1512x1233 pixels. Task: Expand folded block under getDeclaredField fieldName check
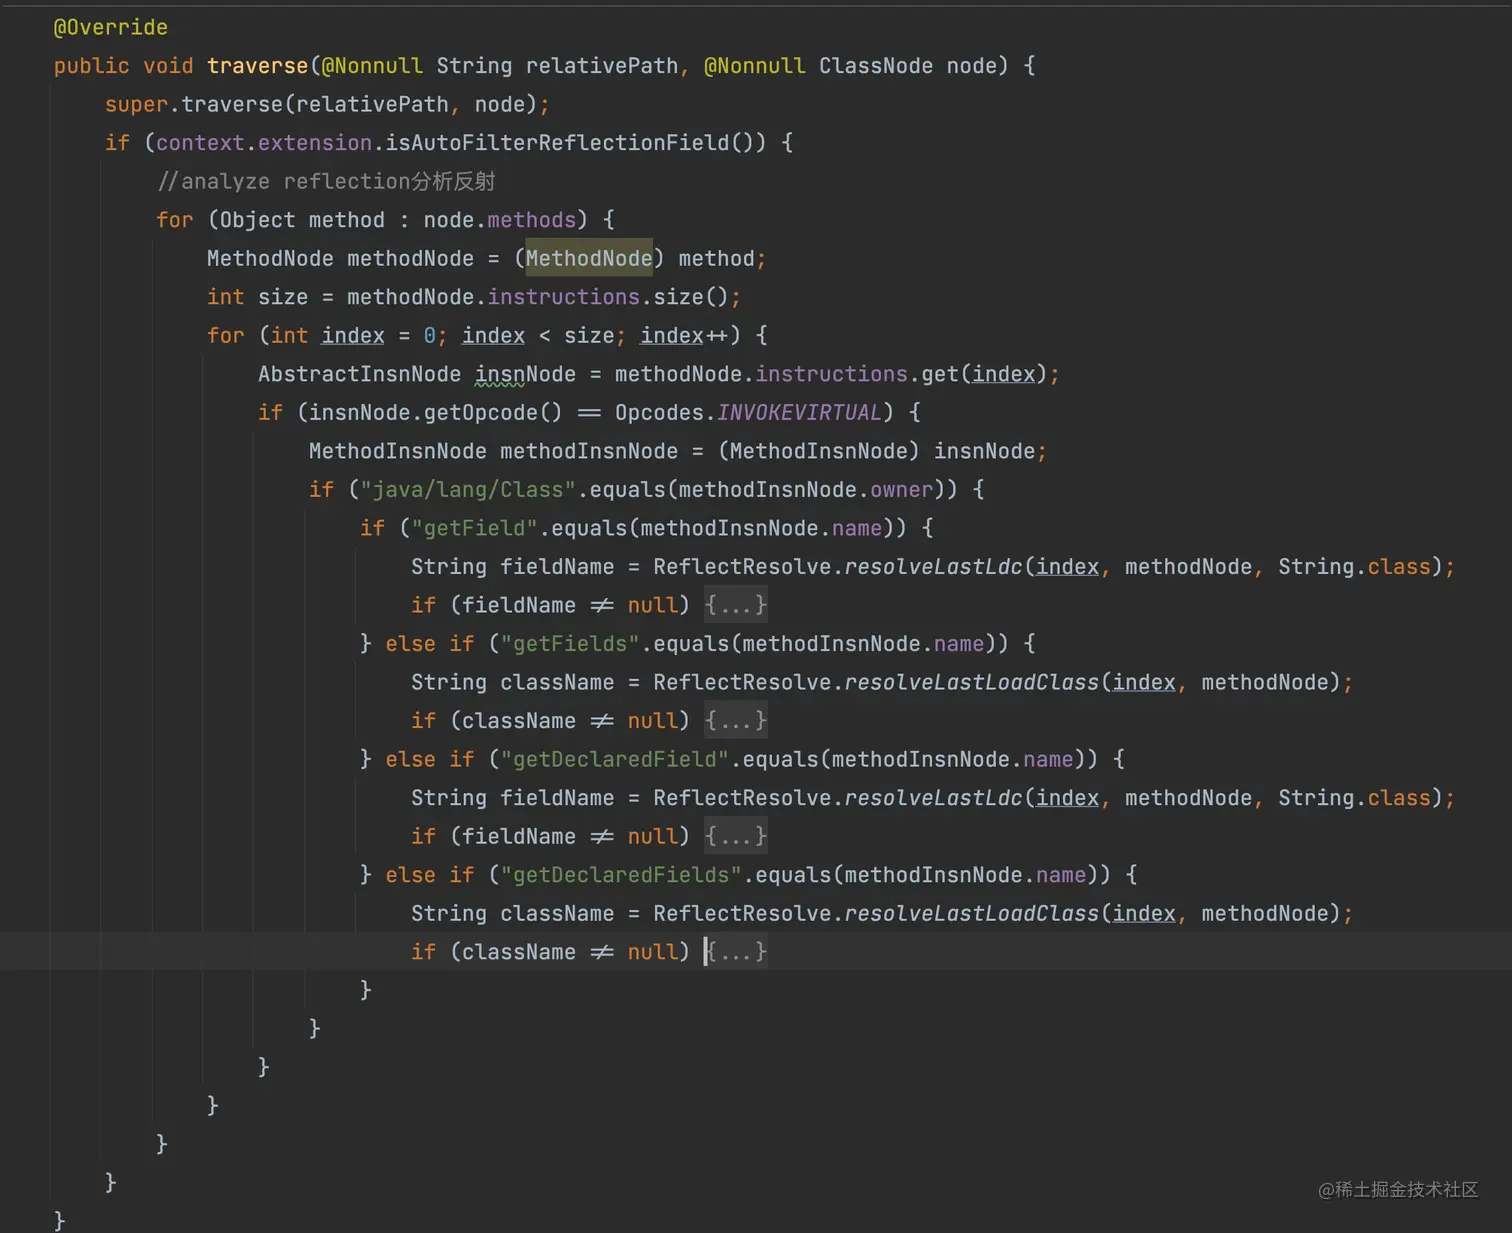735,836
